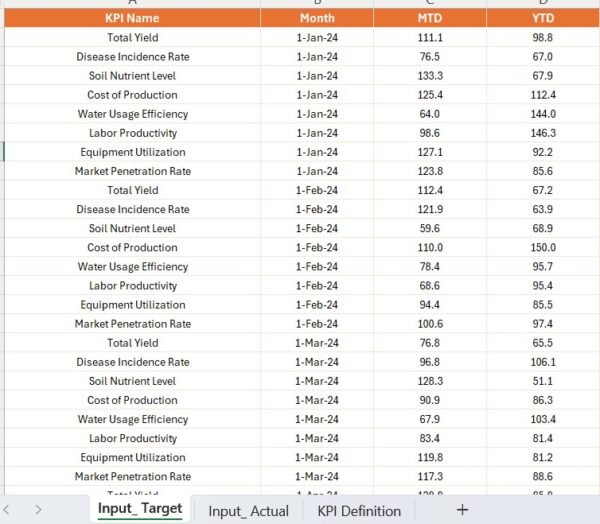Open the KPI Definition sheet tab
This screenshot has width=600, height=524.
click(359, 511)
